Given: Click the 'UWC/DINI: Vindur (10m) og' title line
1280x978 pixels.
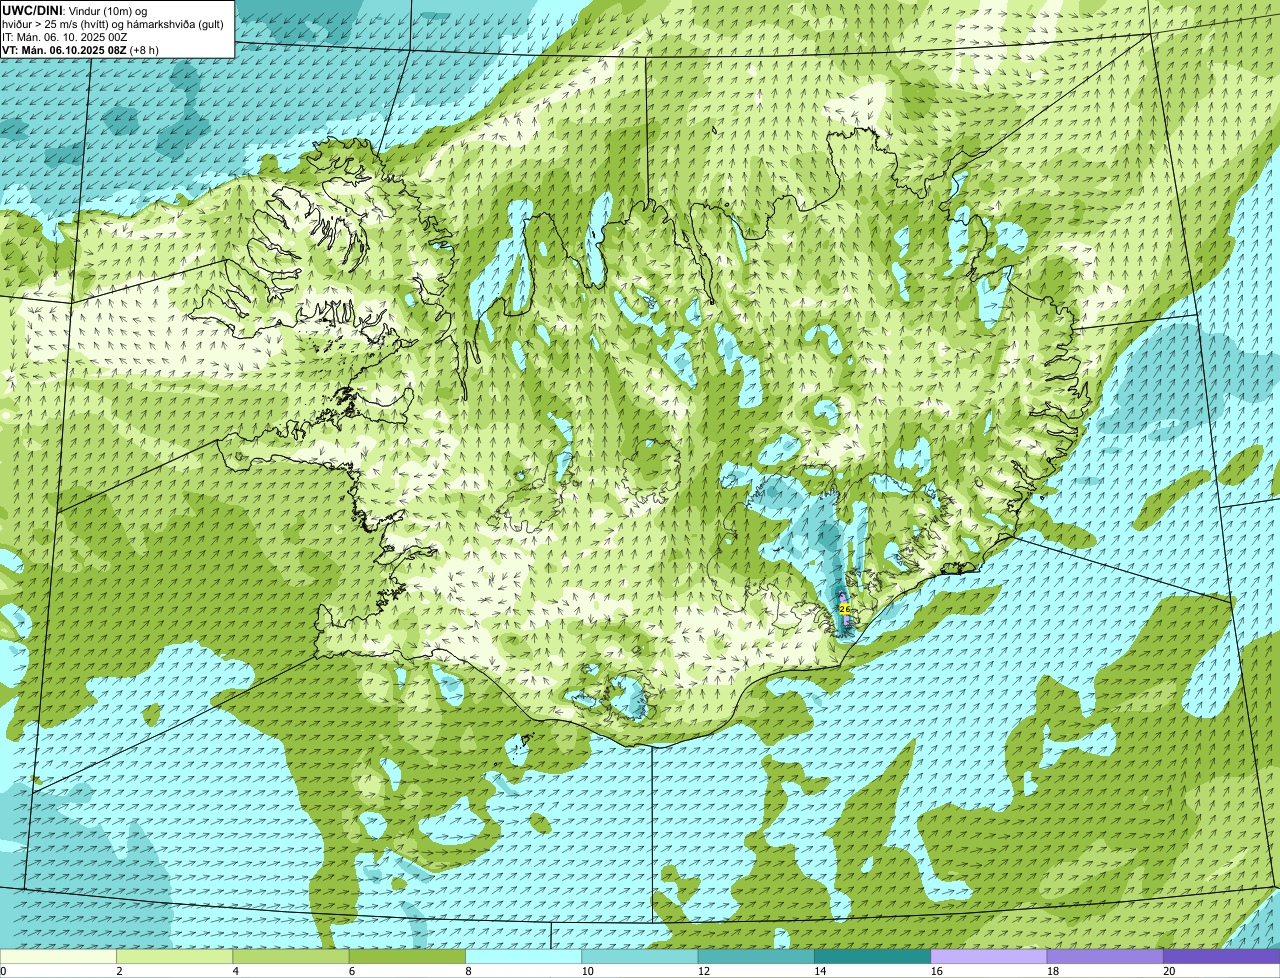Looking at the screenshot, I should (75, 10).
